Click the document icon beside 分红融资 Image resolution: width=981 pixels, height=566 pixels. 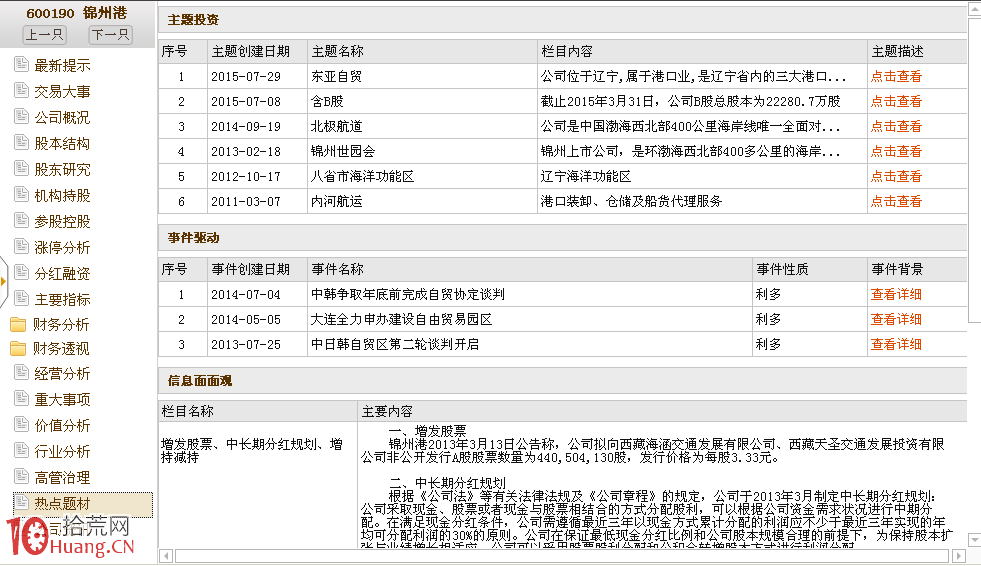click(x=21, y=273)
